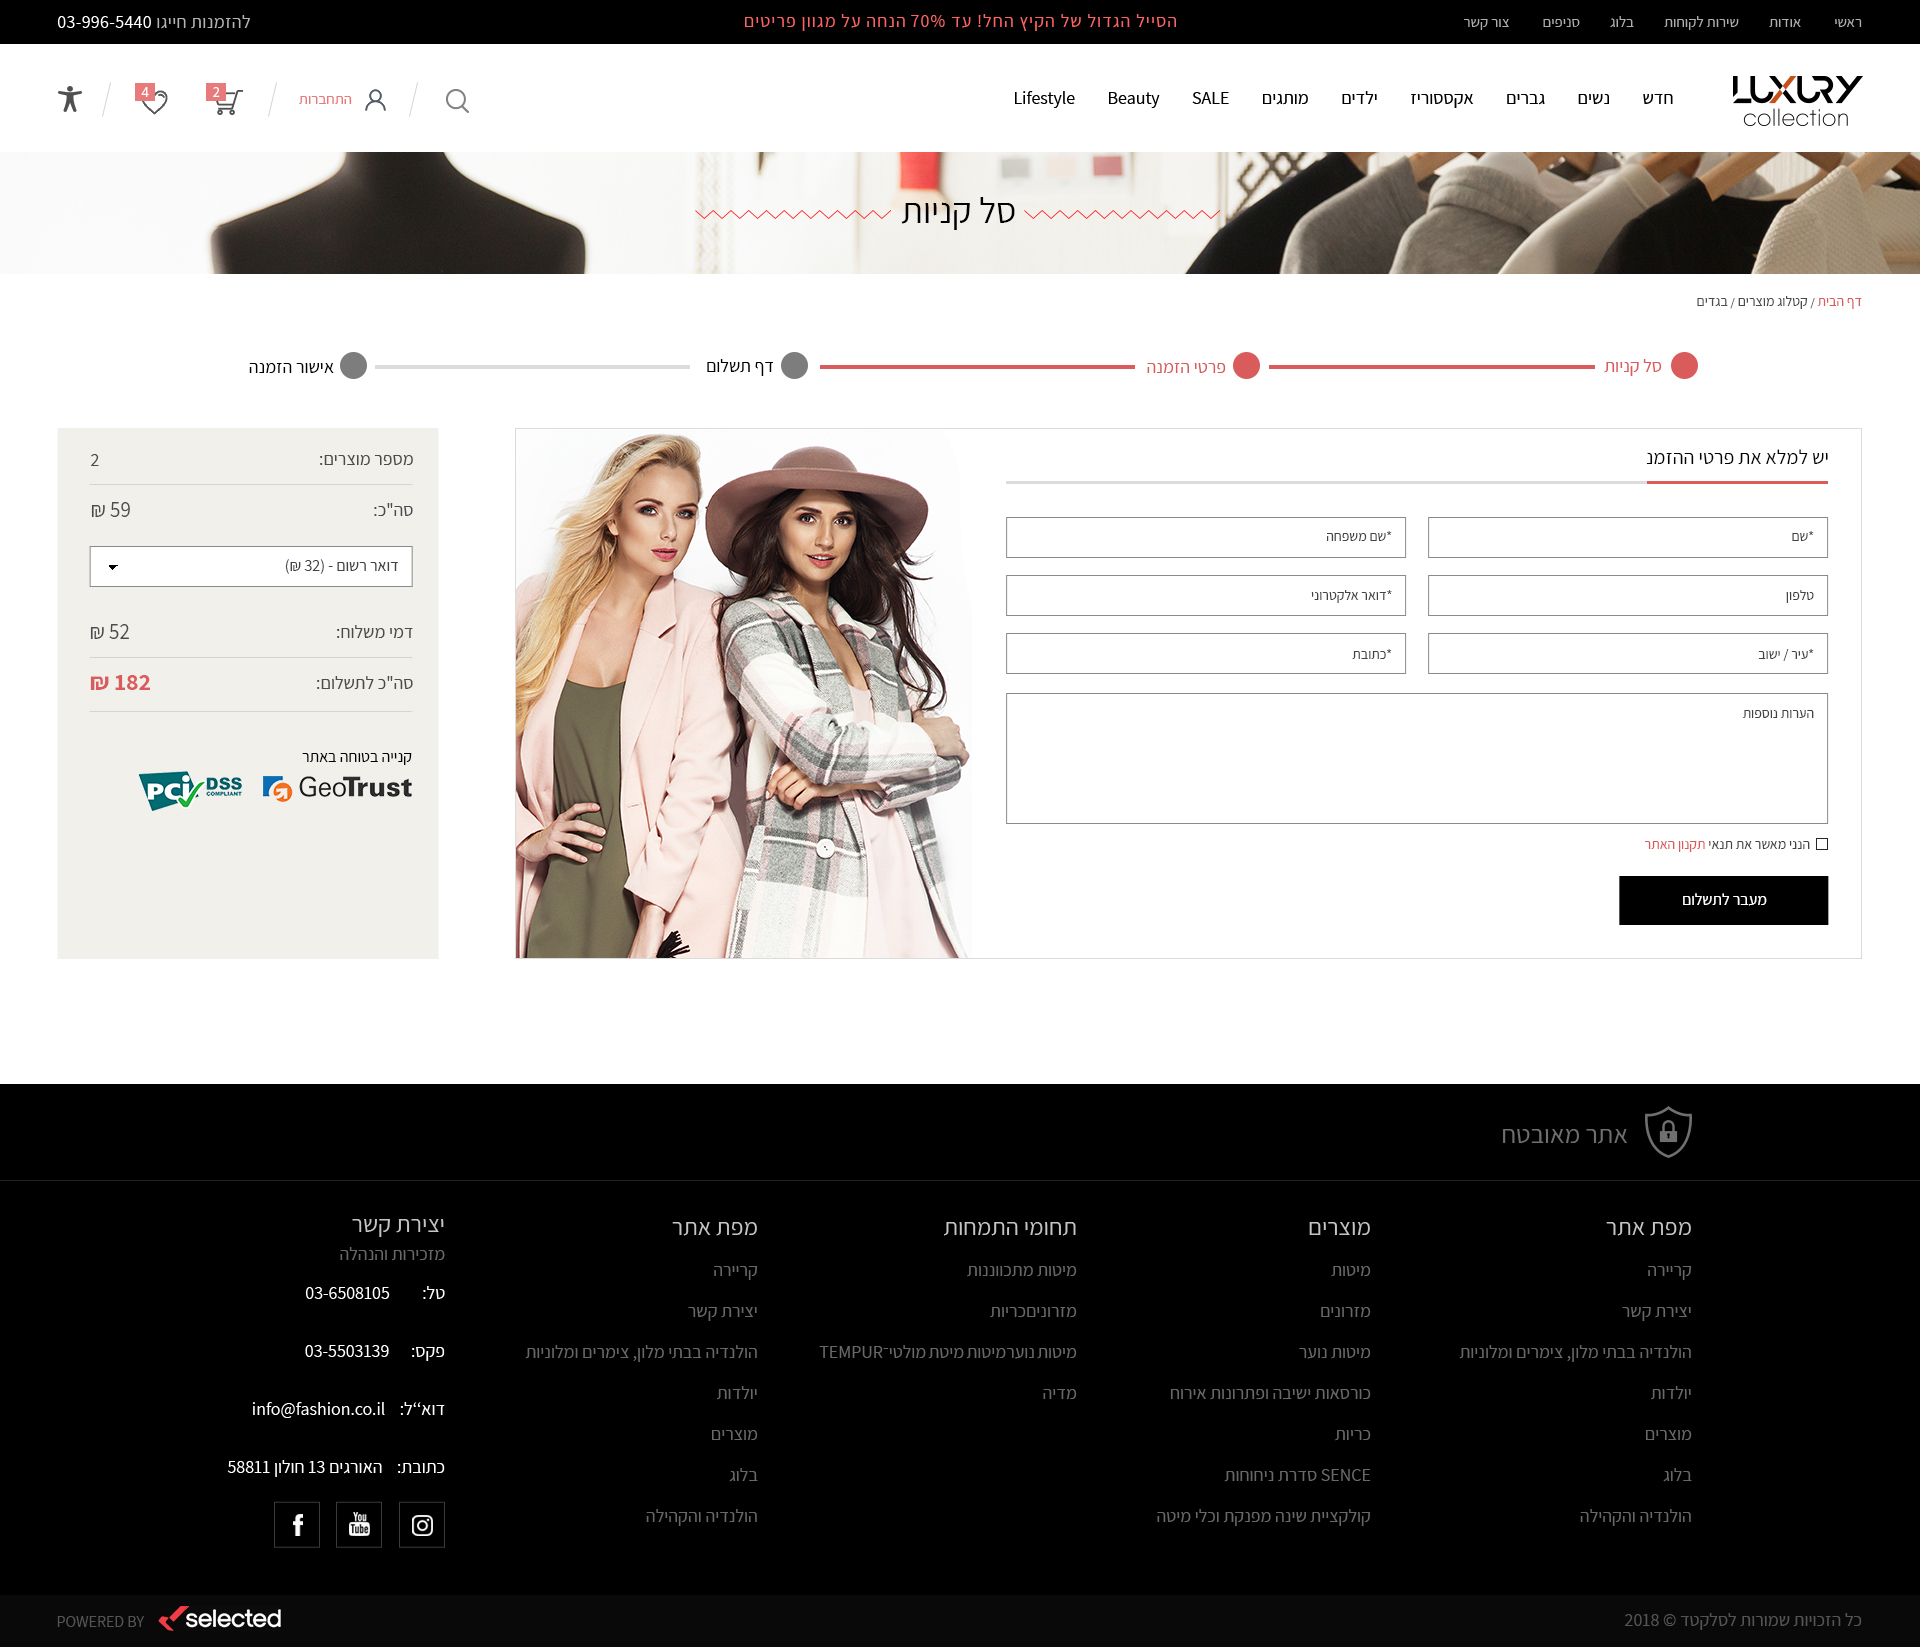
Task: Open the Facebook footer icon
Action: coord(297,1525)
